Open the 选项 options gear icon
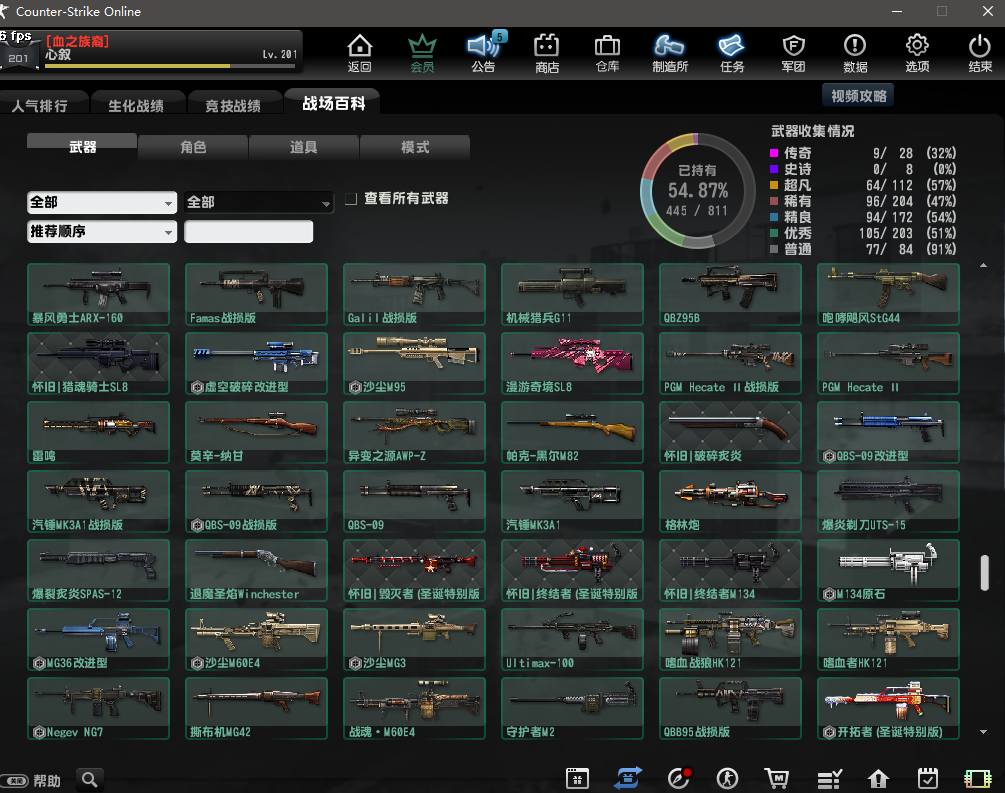 (x=917, y=53)
